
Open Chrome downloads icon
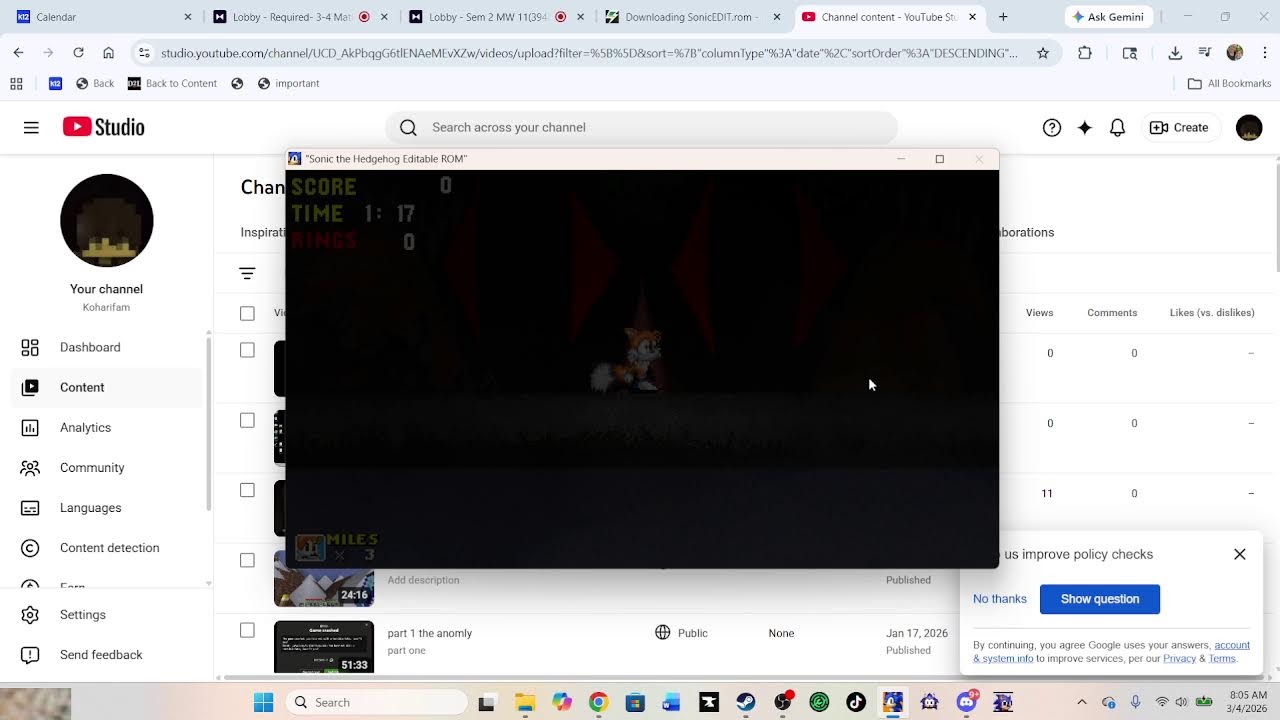click(x=1175, y=53)
